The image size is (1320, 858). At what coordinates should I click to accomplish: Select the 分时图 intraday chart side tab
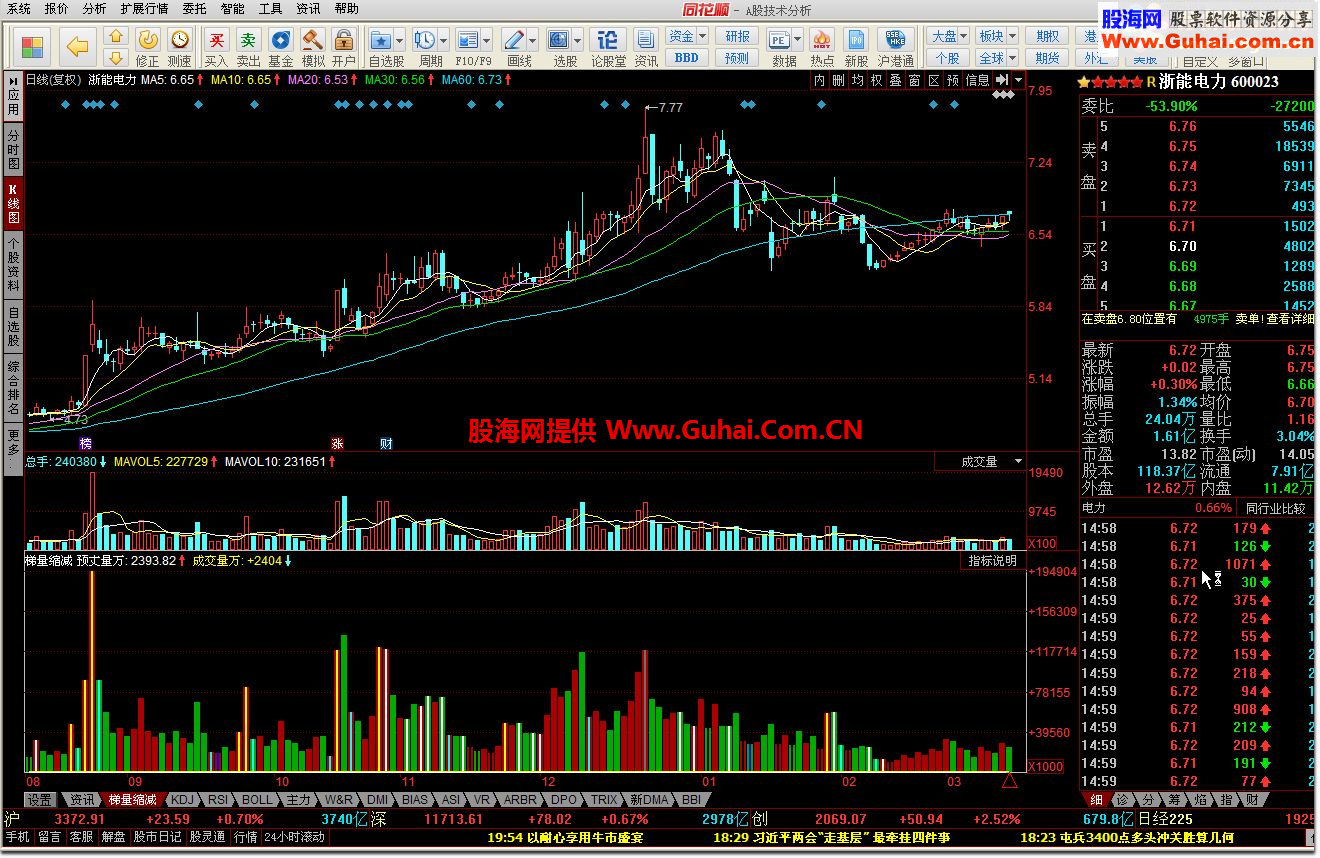[x=13, y=149]
